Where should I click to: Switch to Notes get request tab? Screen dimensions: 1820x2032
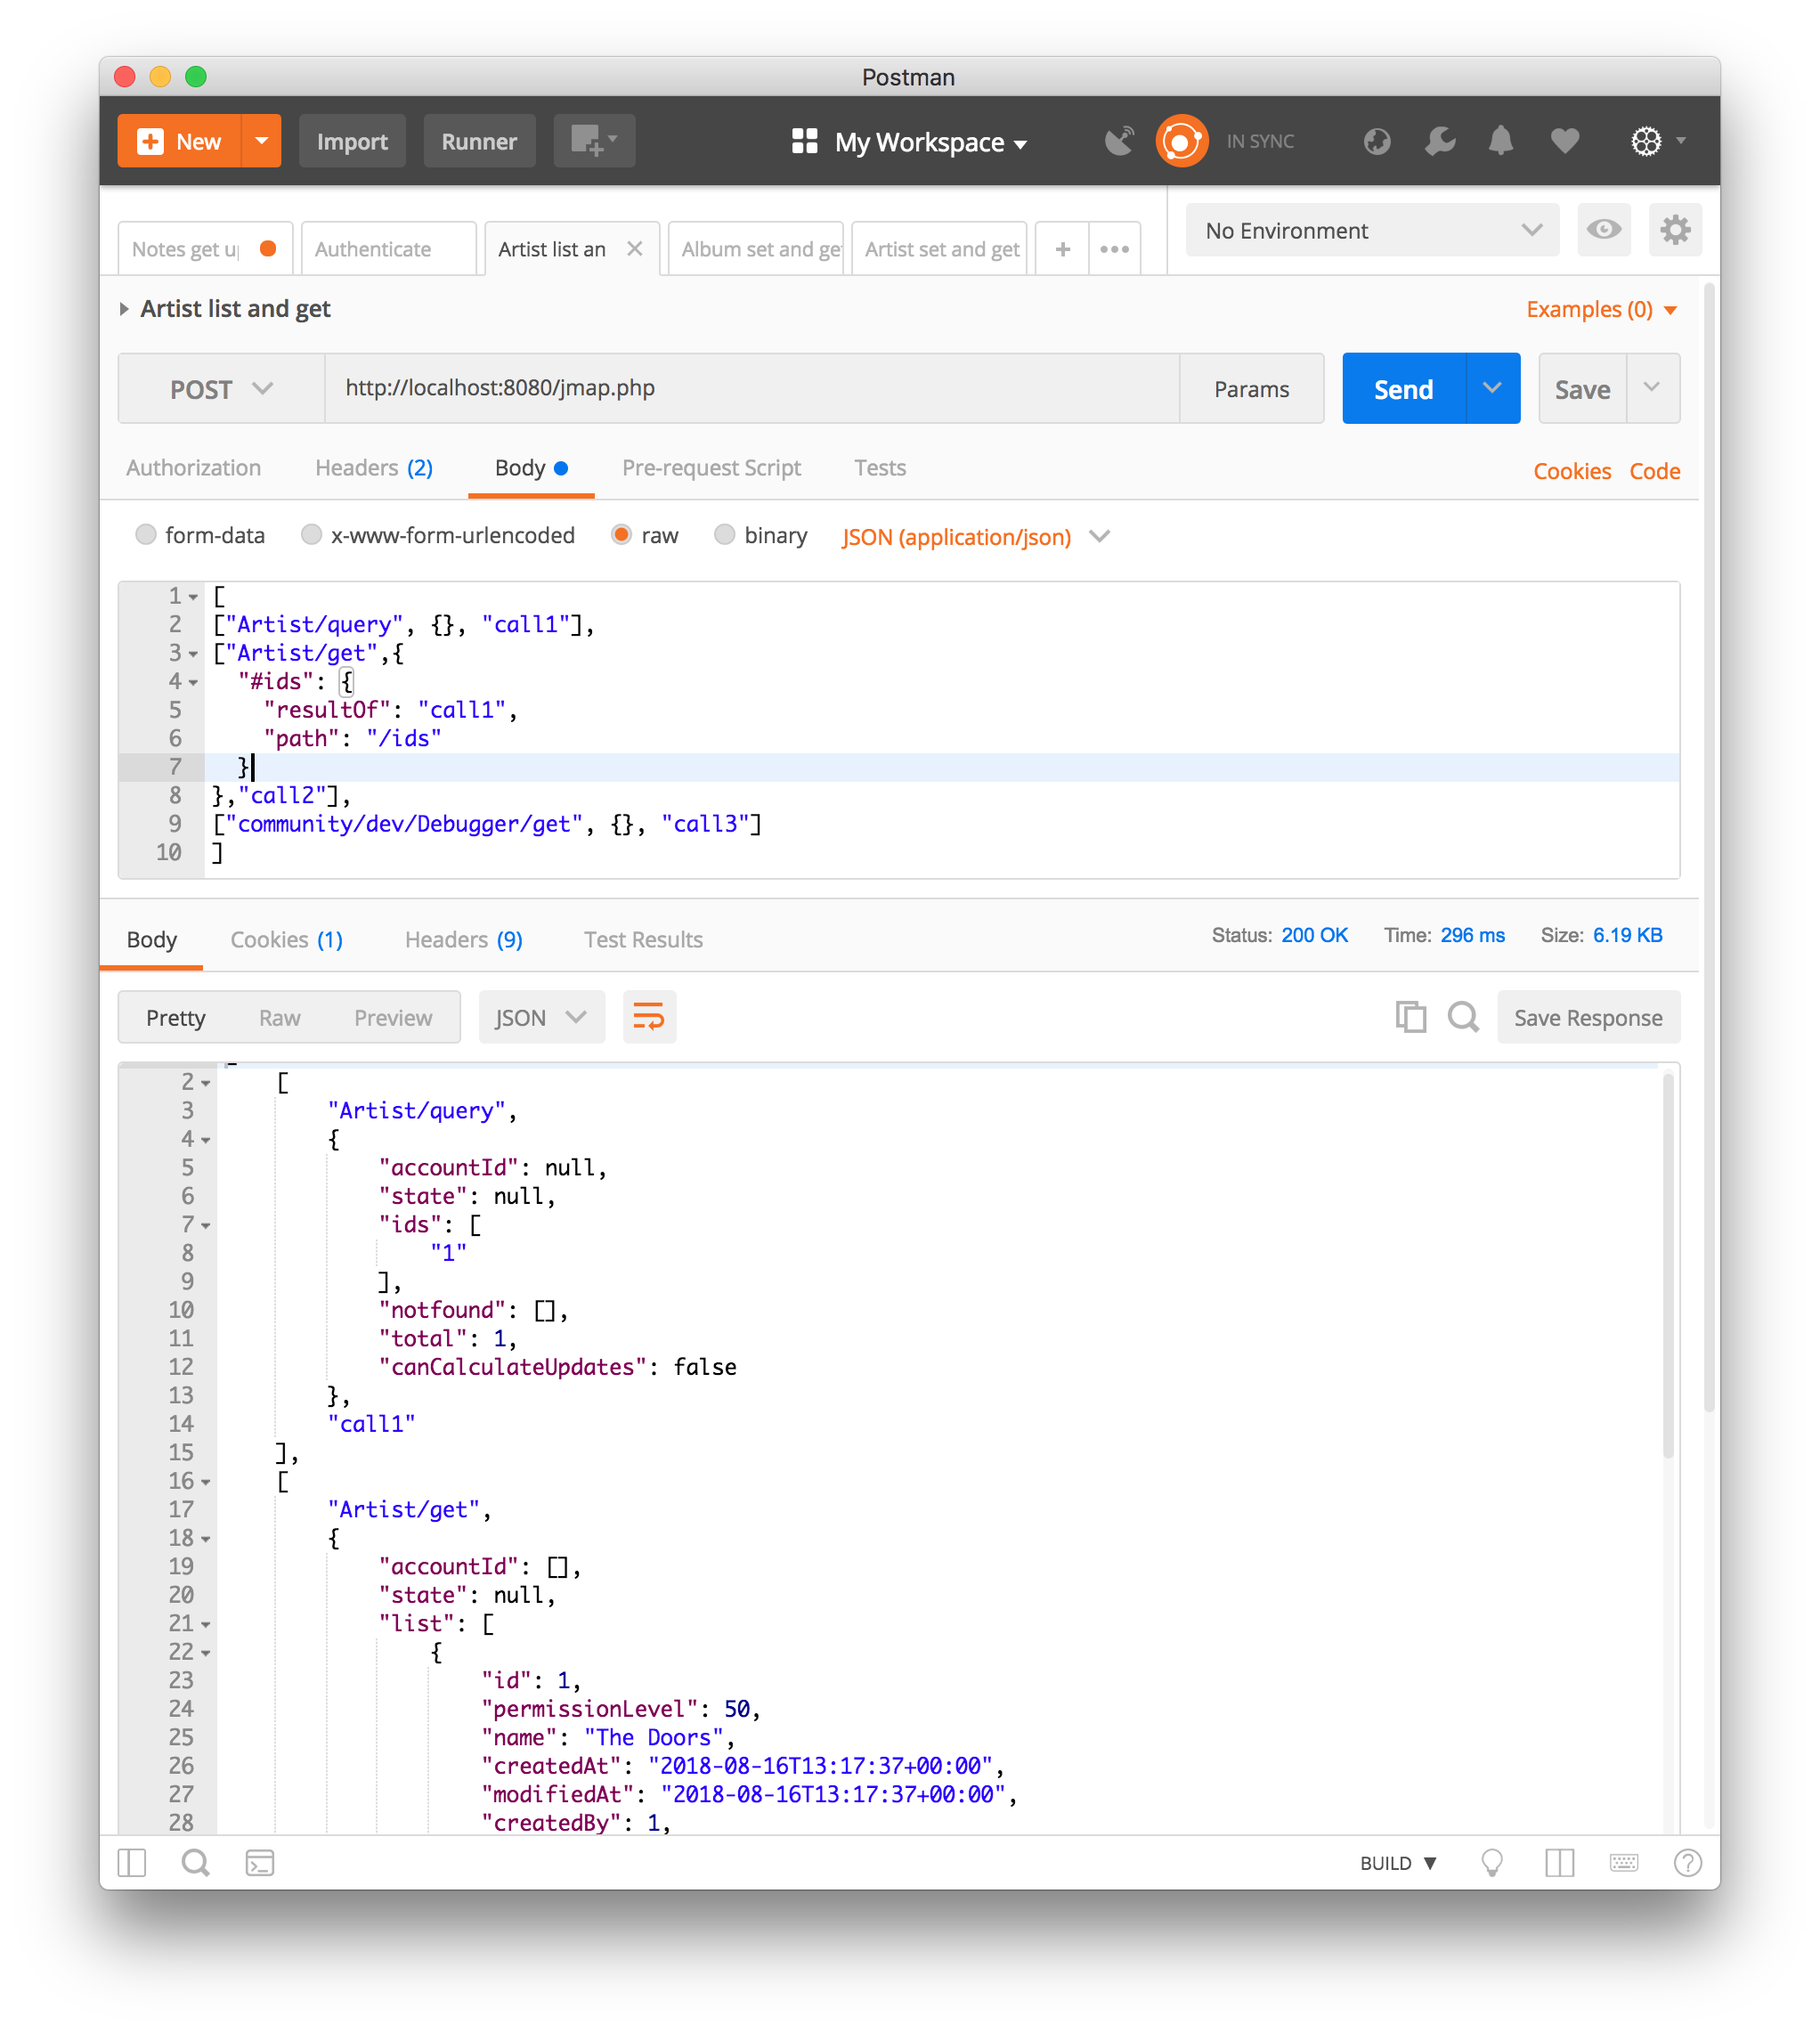(x=205, y=249)
